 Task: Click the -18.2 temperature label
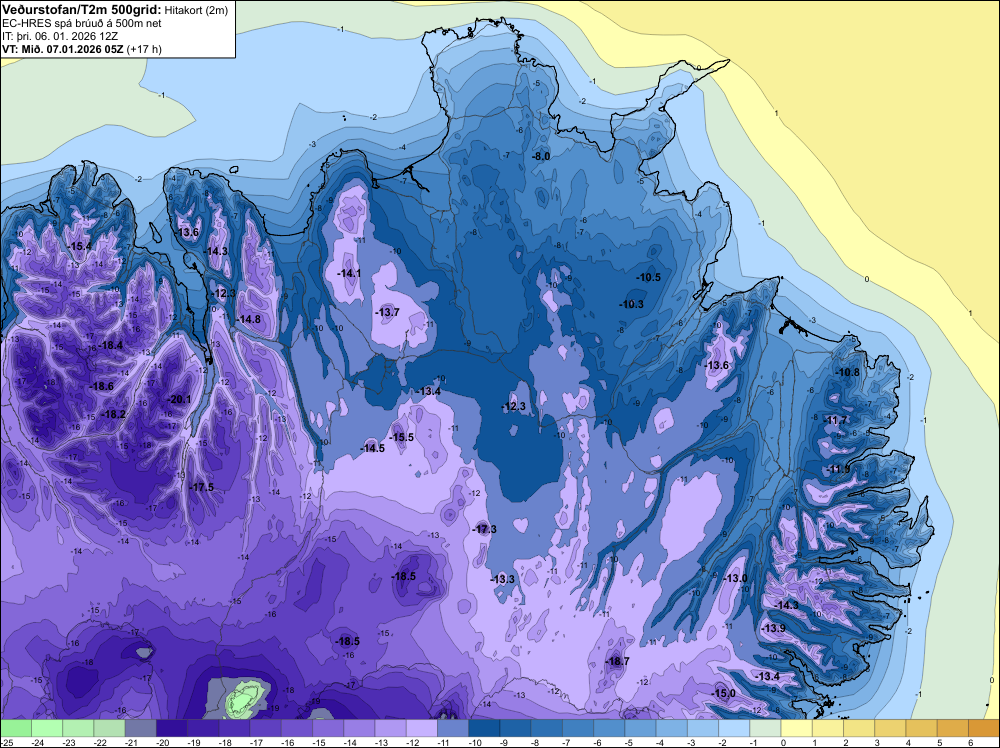[114, 414]
